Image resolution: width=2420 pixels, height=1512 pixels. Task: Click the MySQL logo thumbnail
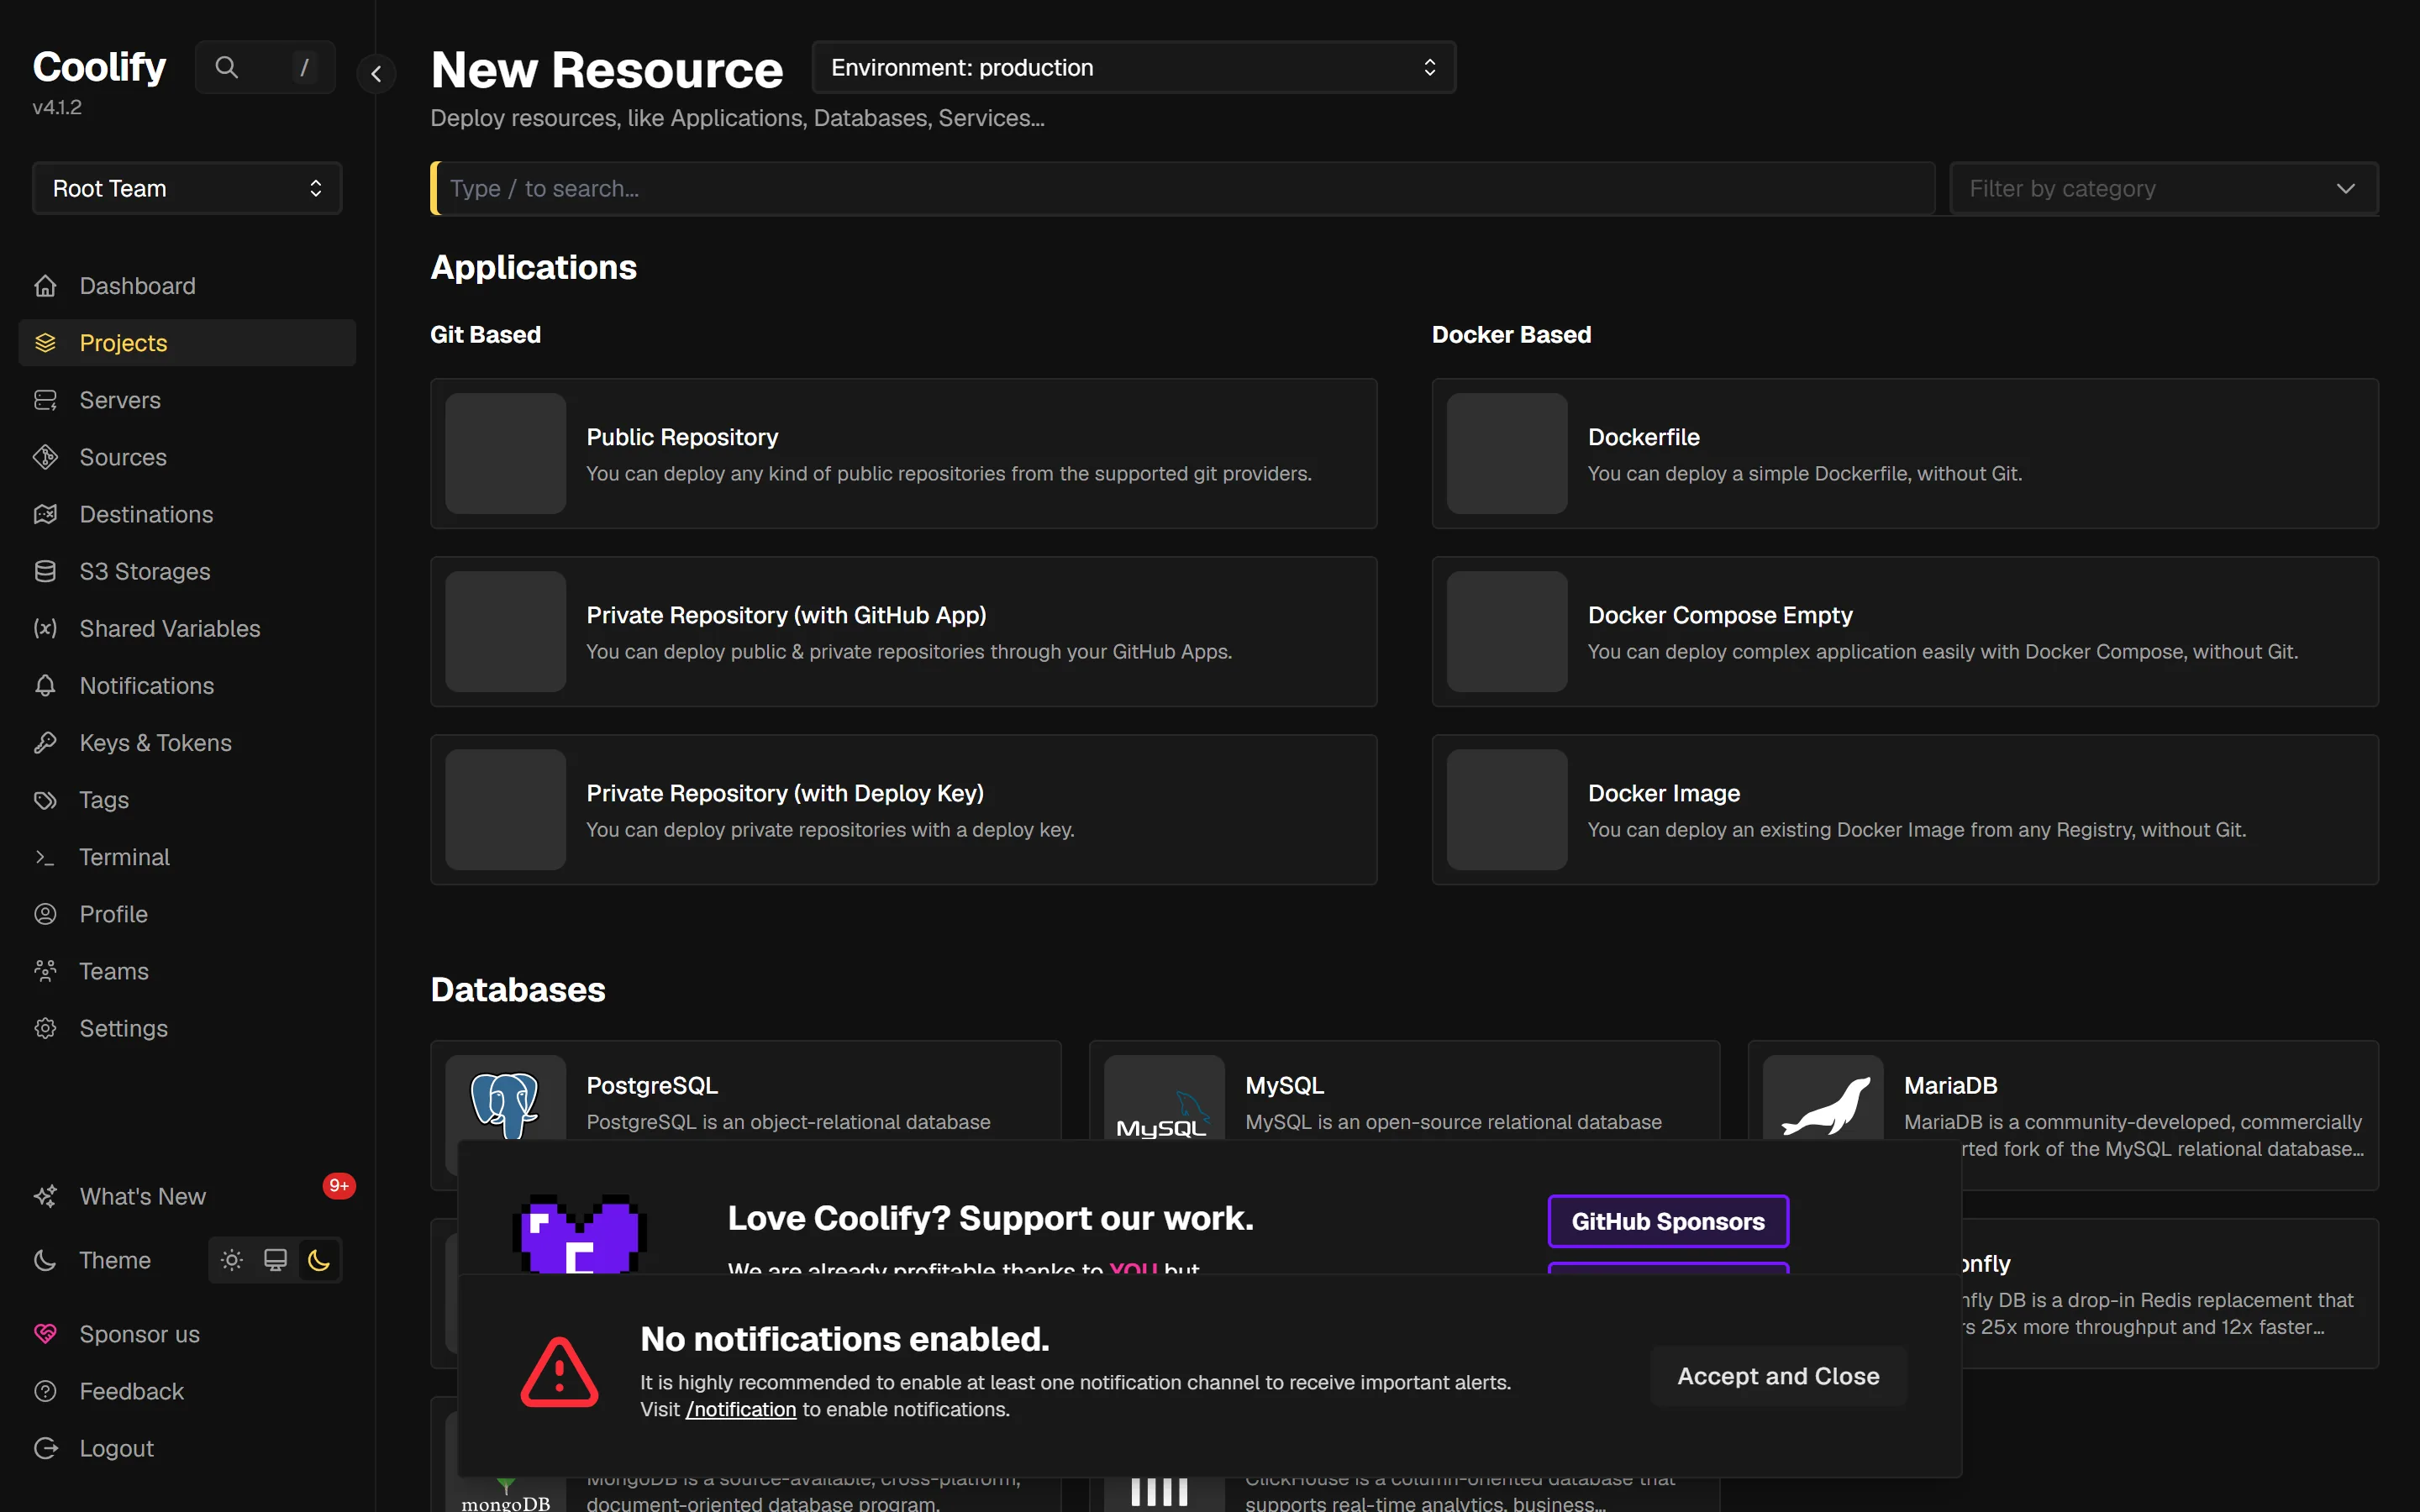pyautogui.click(x=1163, y=1114)
